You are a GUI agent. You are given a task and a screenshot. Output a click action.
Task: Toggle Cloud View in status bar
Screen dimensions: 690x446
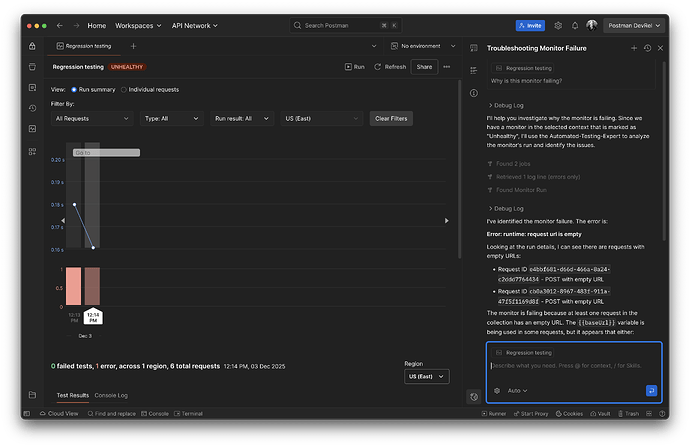coord(56,413)
